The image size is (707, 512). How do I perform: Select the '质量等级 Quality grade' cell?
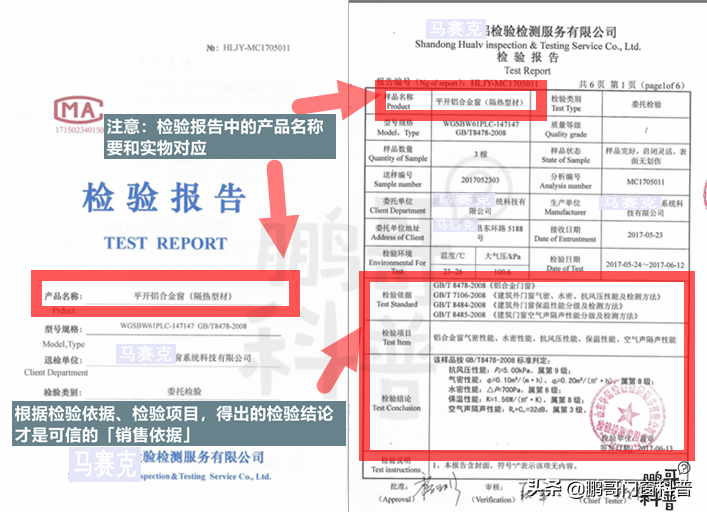(566, 129)
